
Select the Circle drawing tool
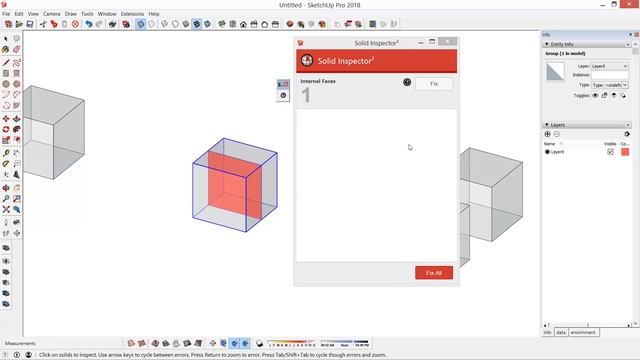pyautogui.click(x=6, y=84)
